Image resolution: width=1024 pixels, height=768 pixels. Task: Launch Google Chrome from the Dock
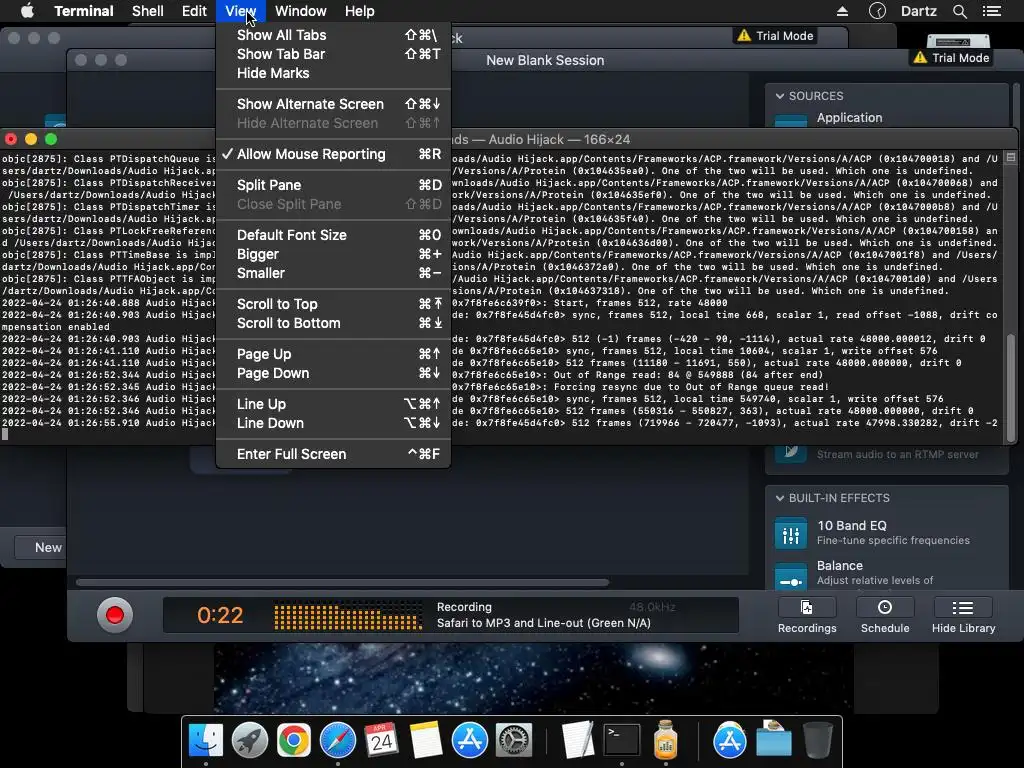tap(293, 740)
